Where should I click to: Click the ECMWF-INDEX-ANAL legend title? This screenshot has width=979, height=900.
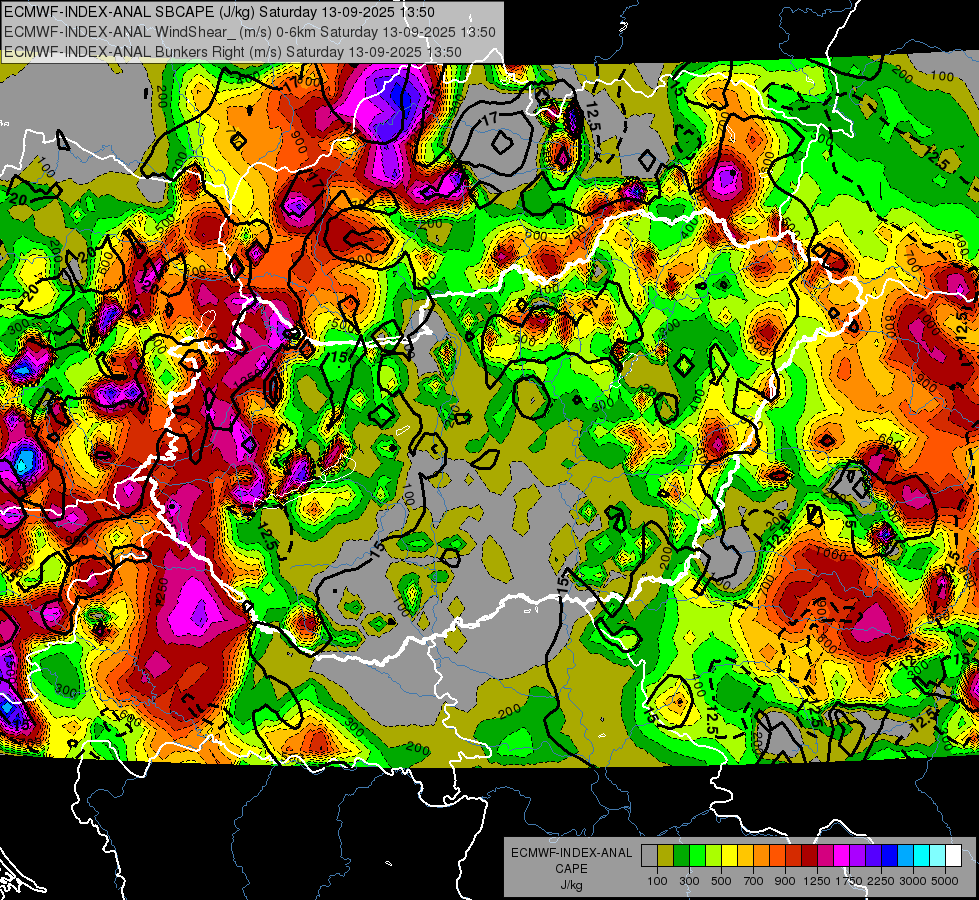(x=571, y=853)
